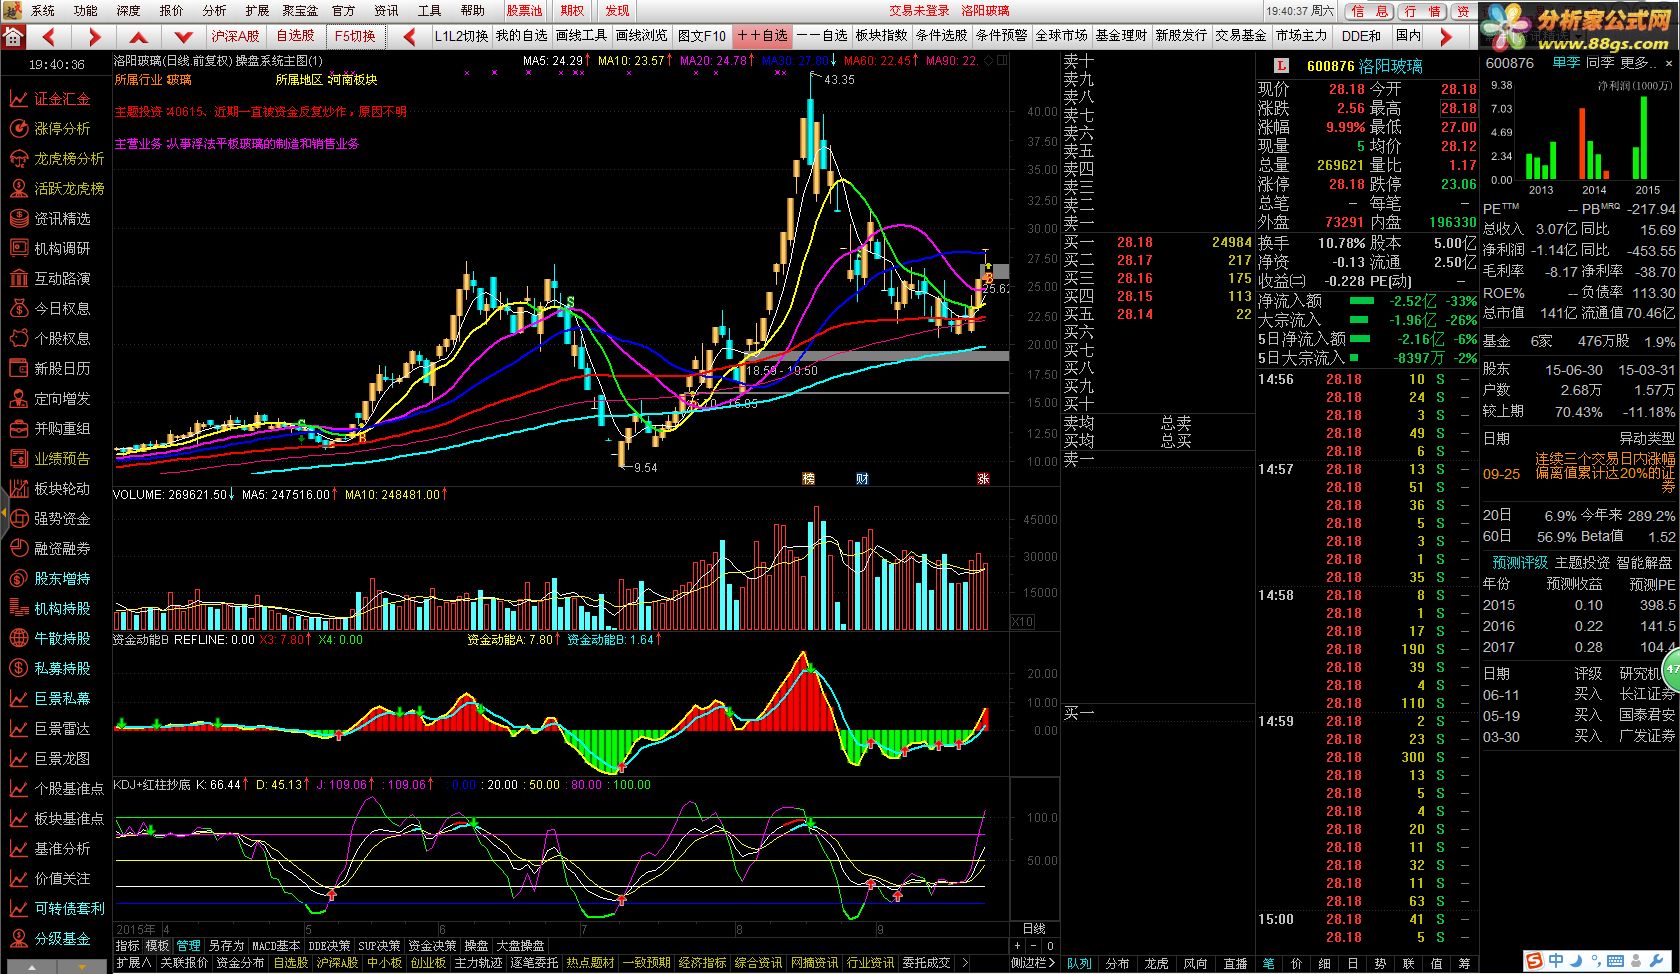Screen dimensions: 1680x974
Task: Click the red down arrow button
Action: (183, 37)
